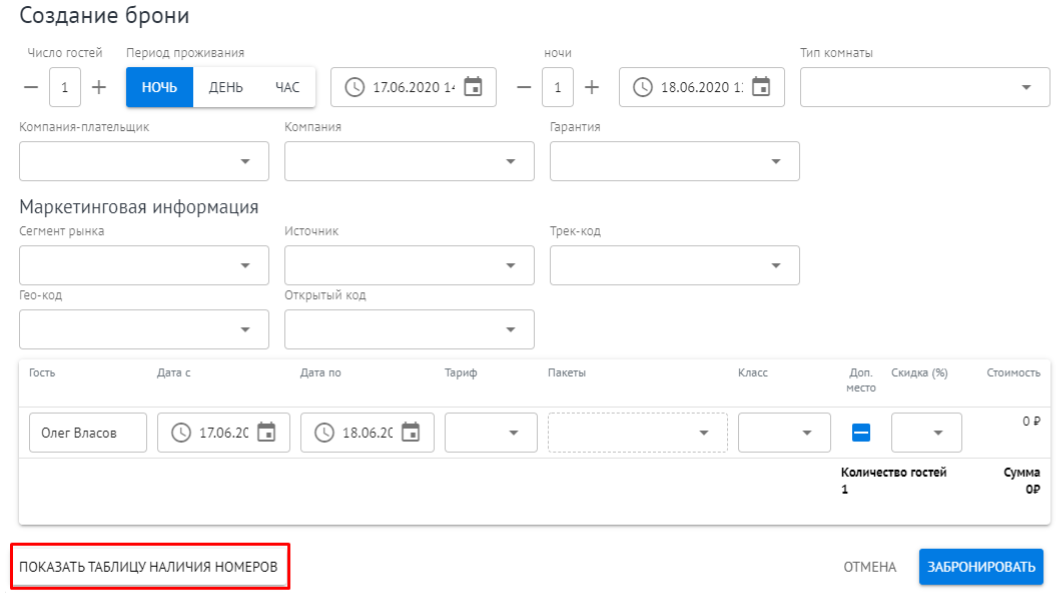Select the 'ДЕНЬ' stay period
The width and height of the screenshot is (1057, 603).
225,87
